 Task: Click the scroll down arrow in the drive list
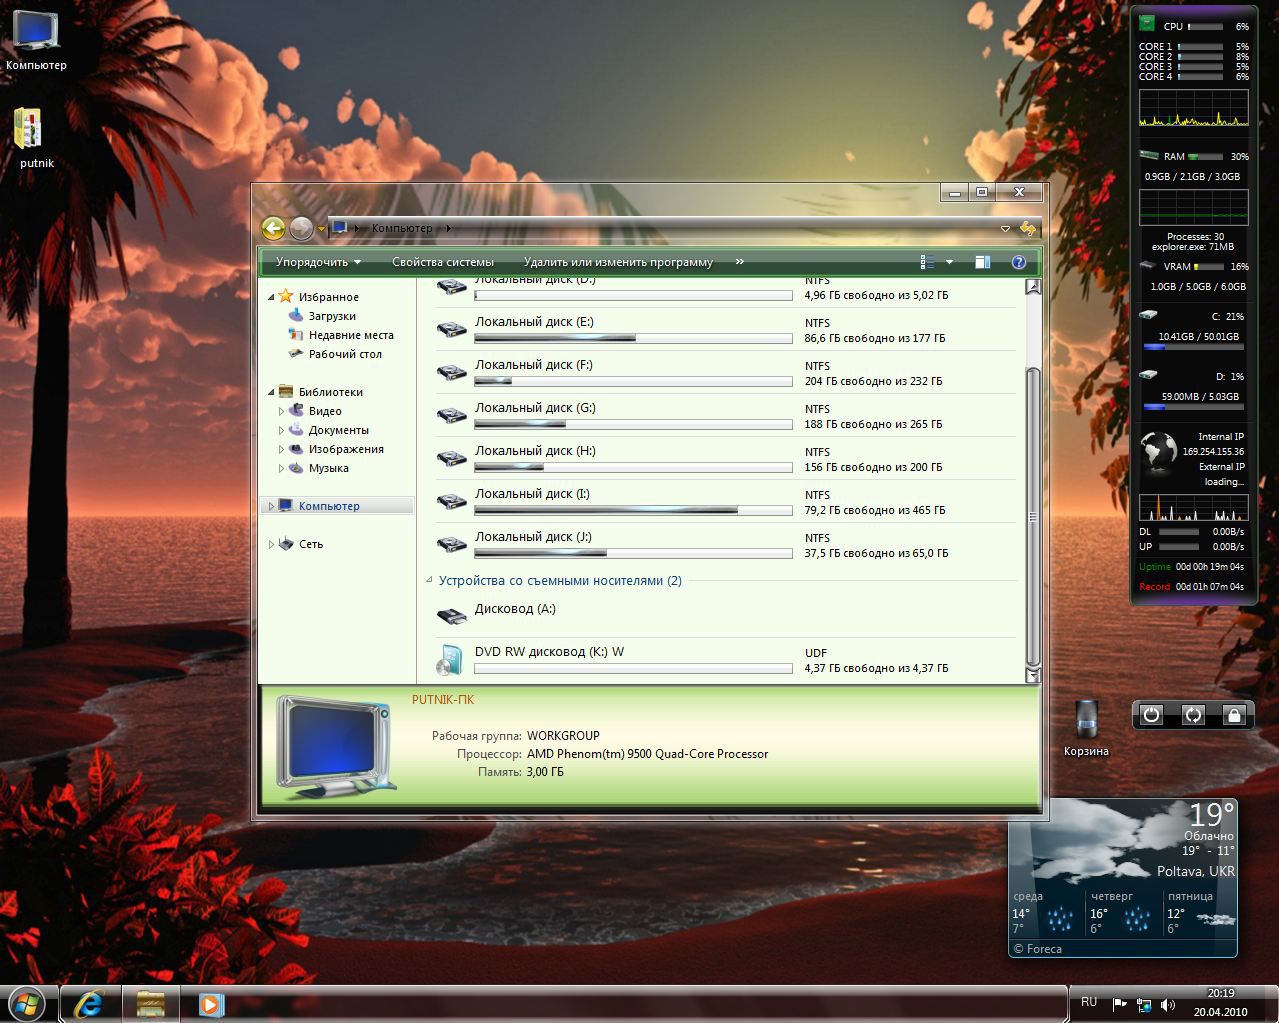coord(1033,676)
